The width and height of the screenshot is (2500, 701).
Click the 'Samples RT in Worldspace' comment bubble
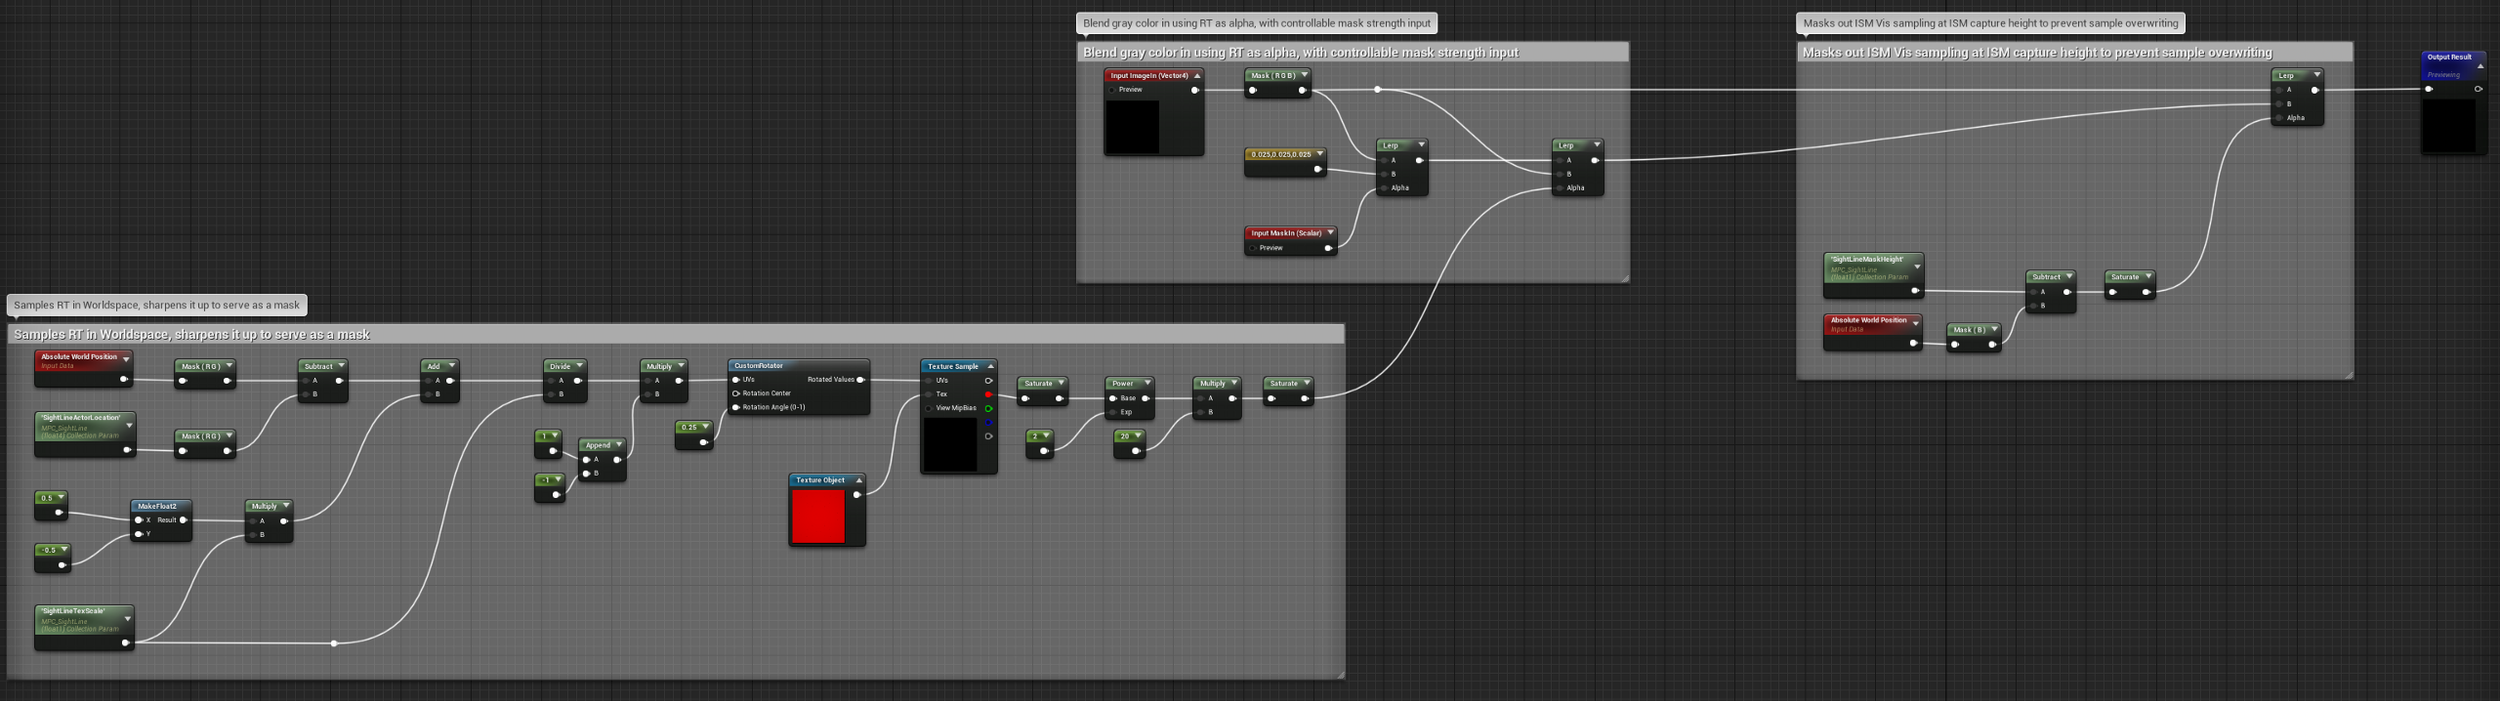pos(157,305)
